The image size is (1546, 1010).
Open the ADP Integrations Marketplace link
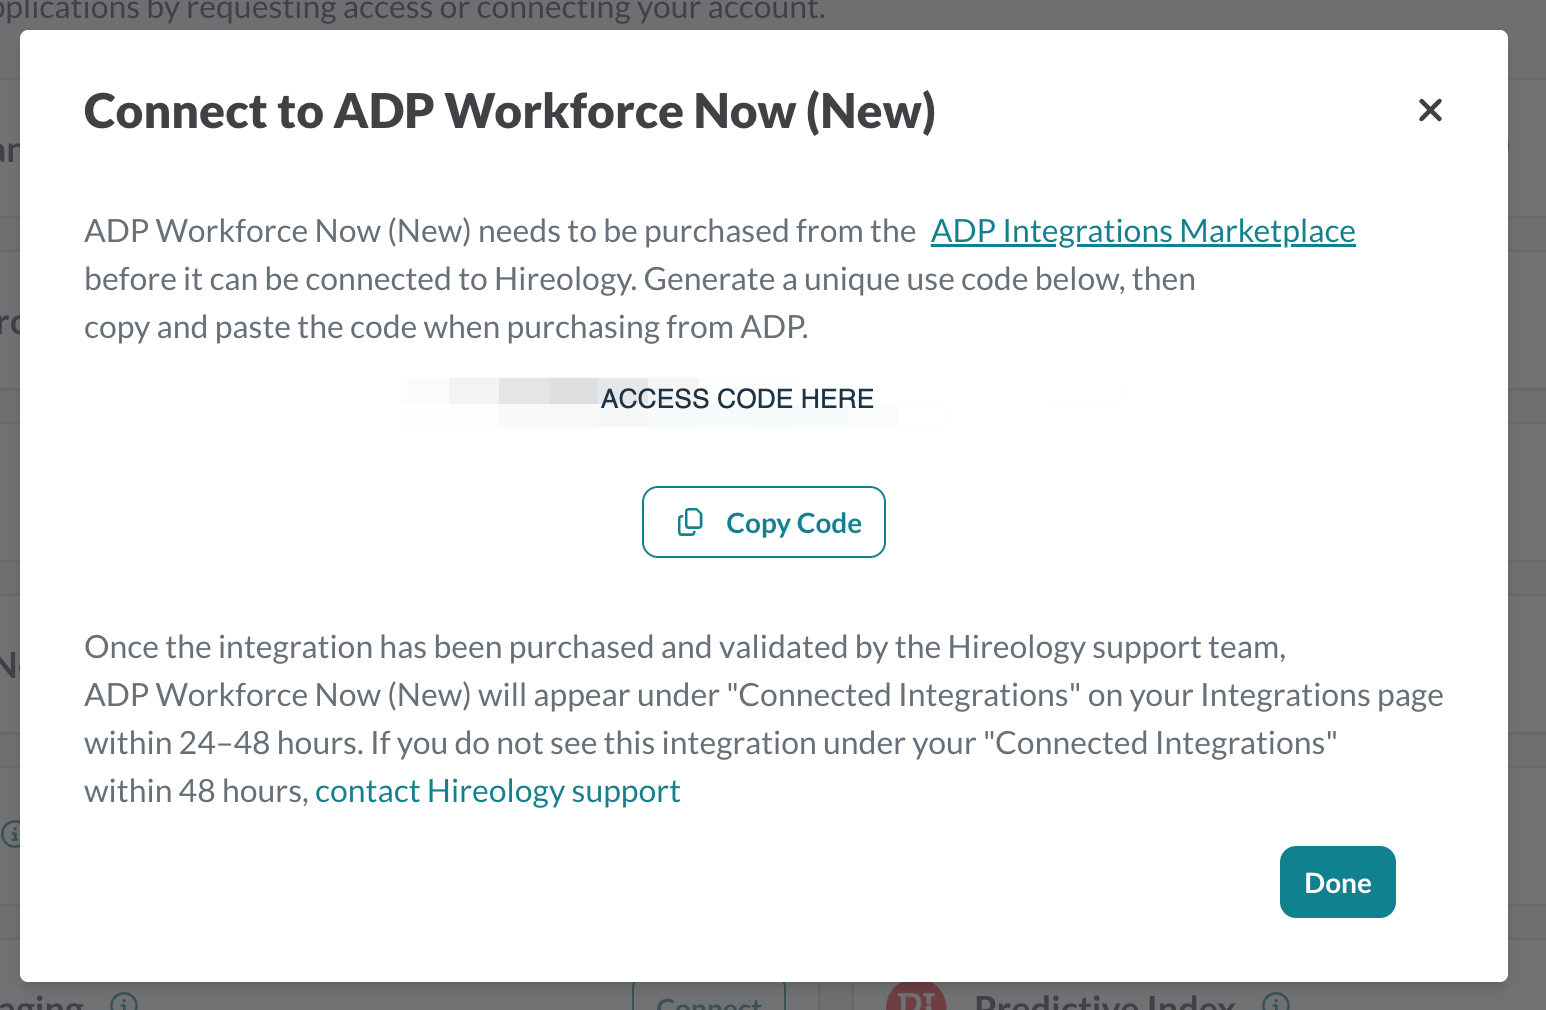(1143, 231)
